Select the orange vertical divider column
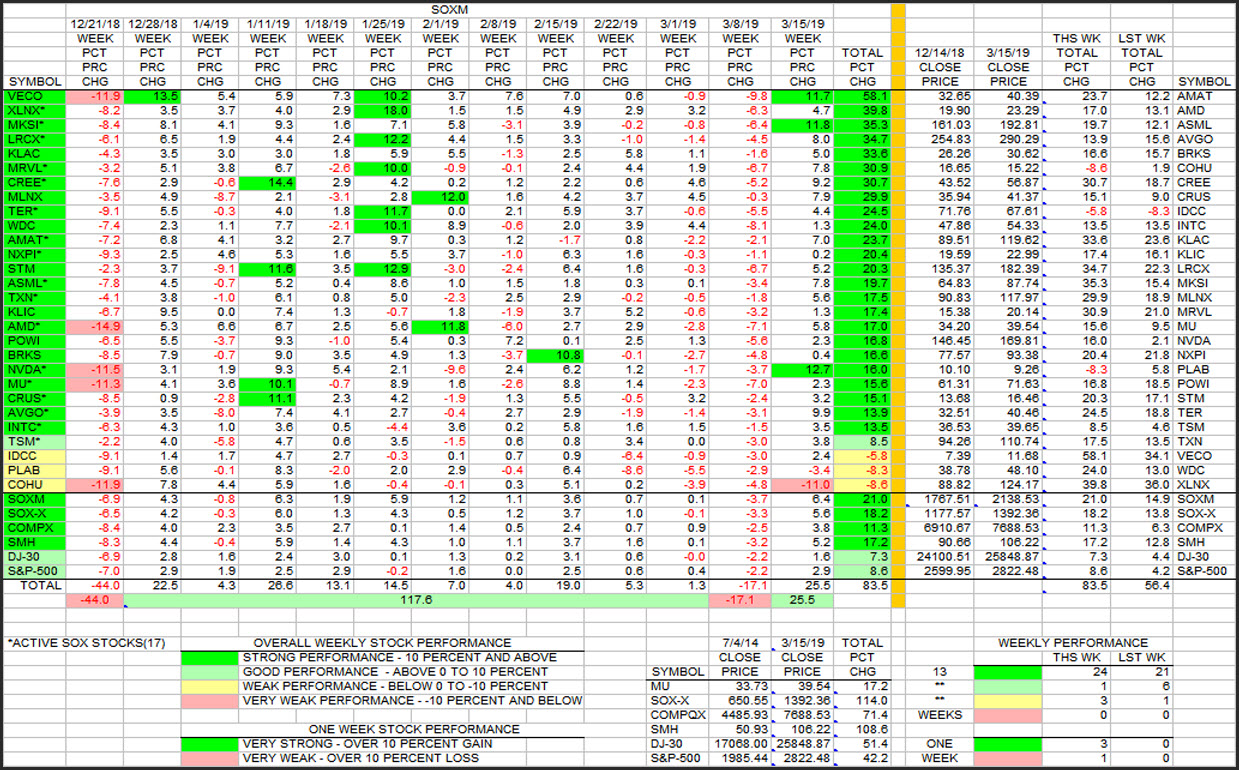 coord(898,300)
